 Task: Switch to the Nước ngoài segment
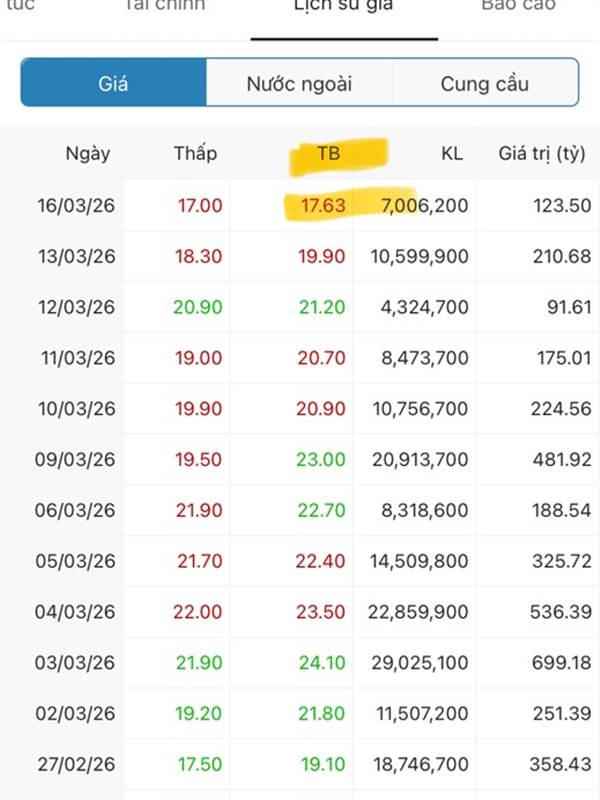tap(299, 83)
